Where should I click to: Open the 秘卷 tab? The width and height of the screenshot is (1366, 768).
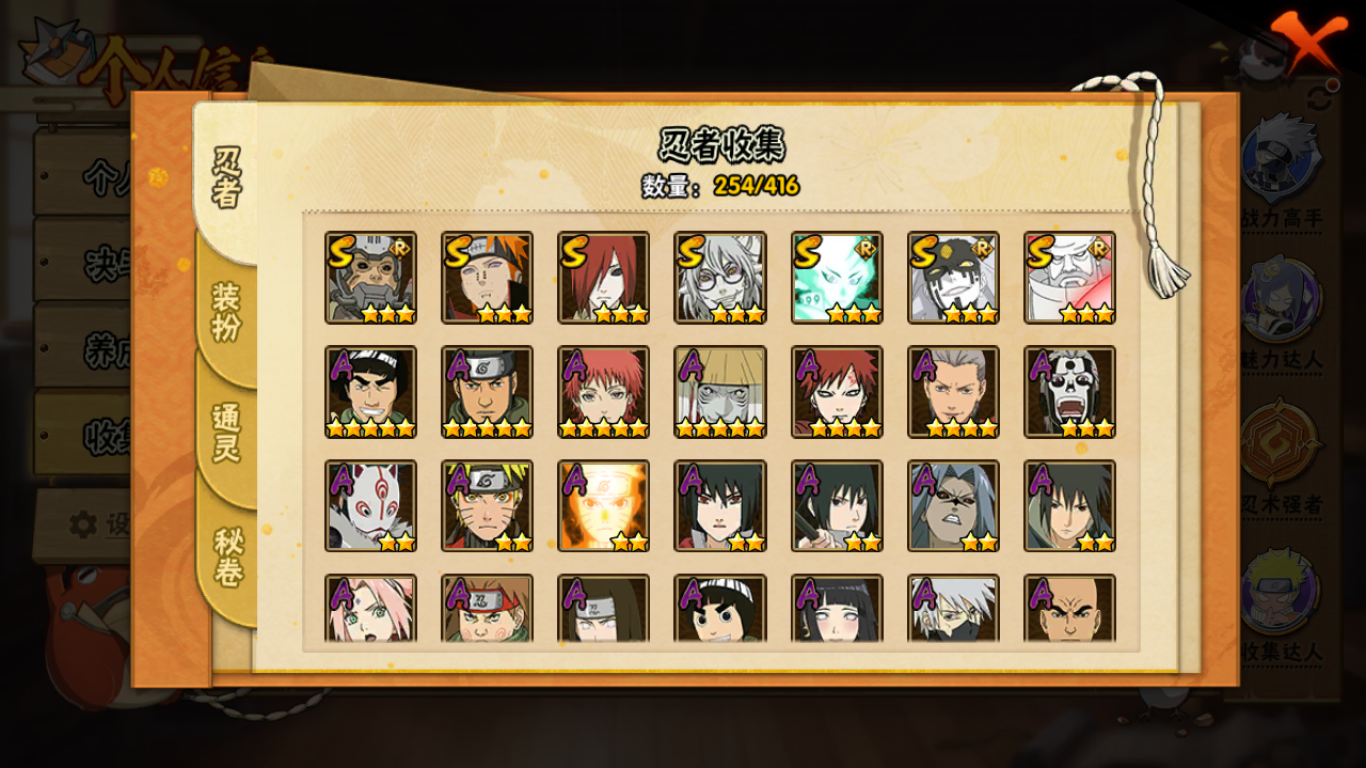[x=228, y=558]
